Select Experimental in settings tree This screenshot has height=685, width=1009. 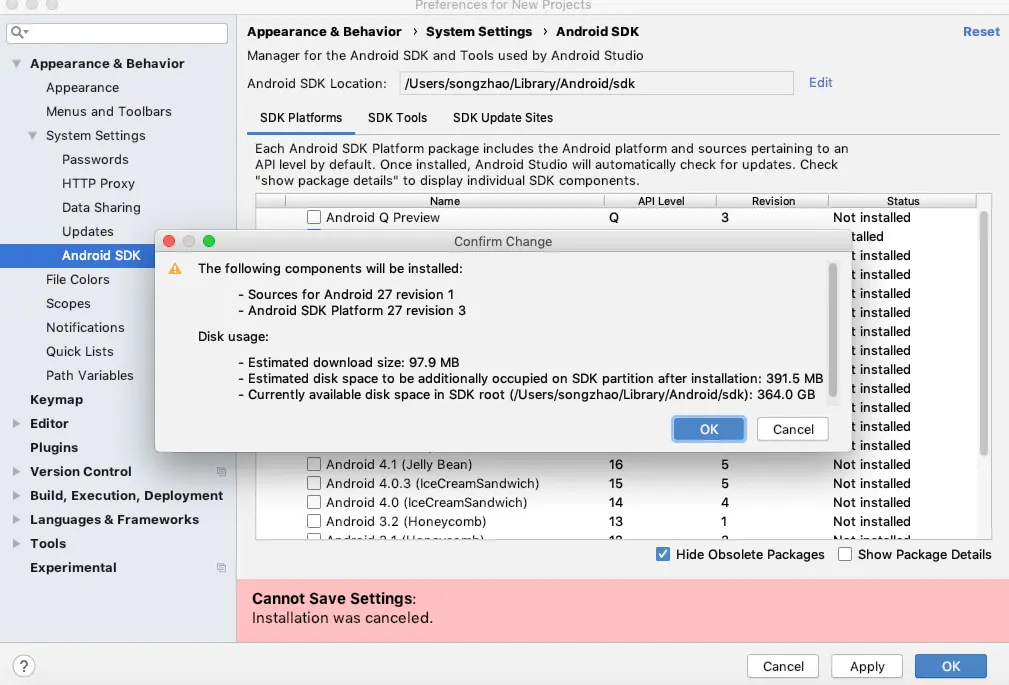73,567
